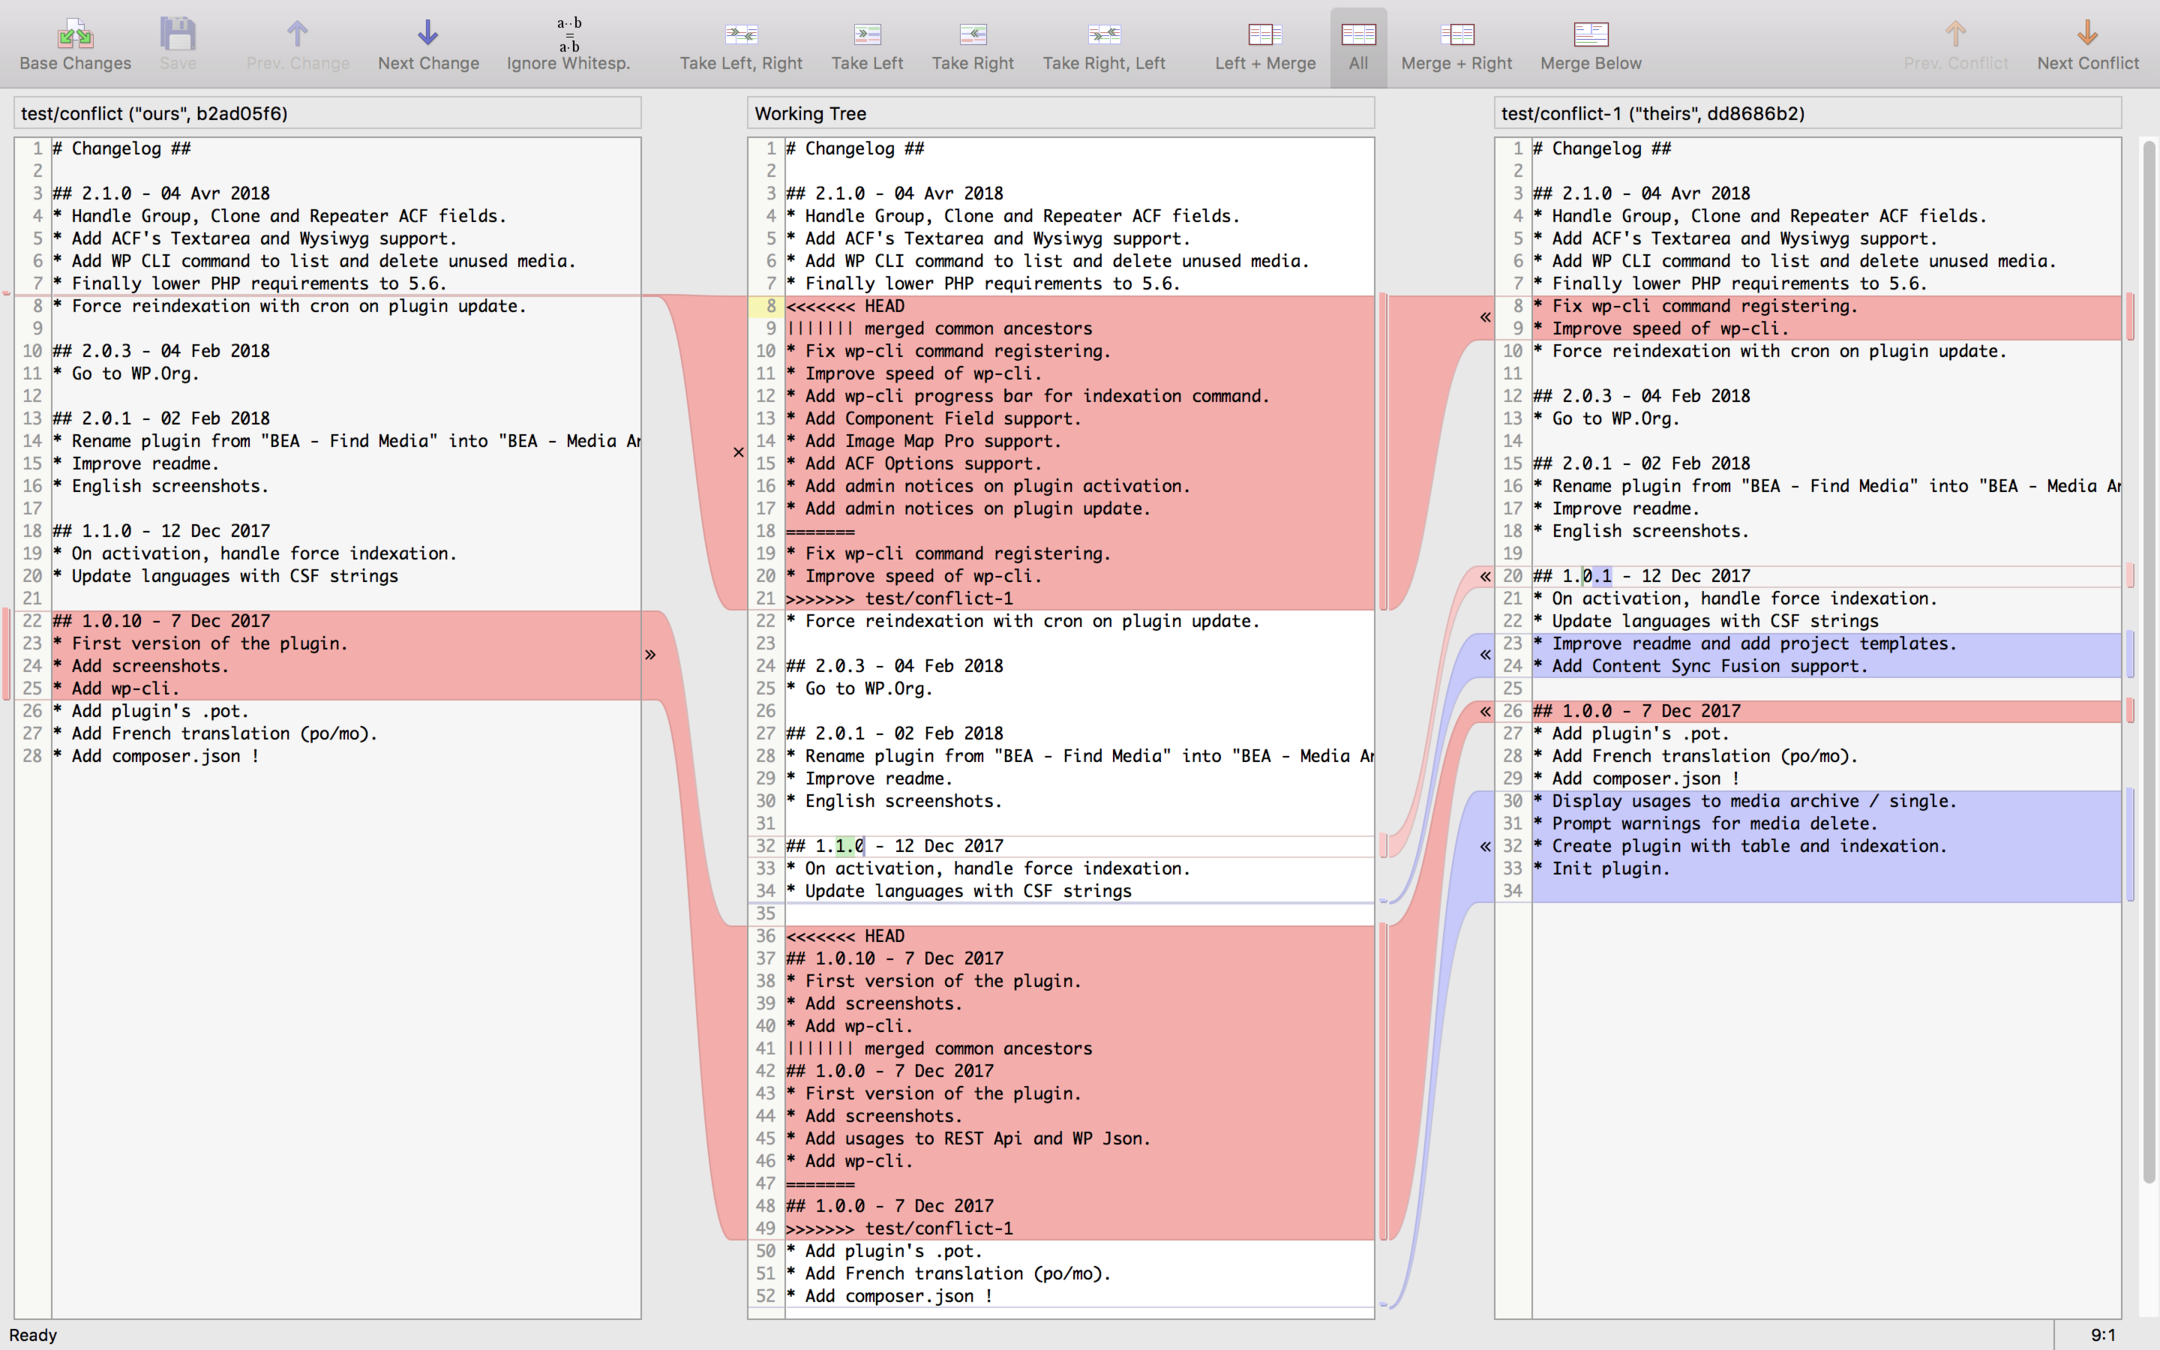Take 'Display usages' block with « arrow
Viewport: 2160px width, 1350px height.
[1485, 846]
